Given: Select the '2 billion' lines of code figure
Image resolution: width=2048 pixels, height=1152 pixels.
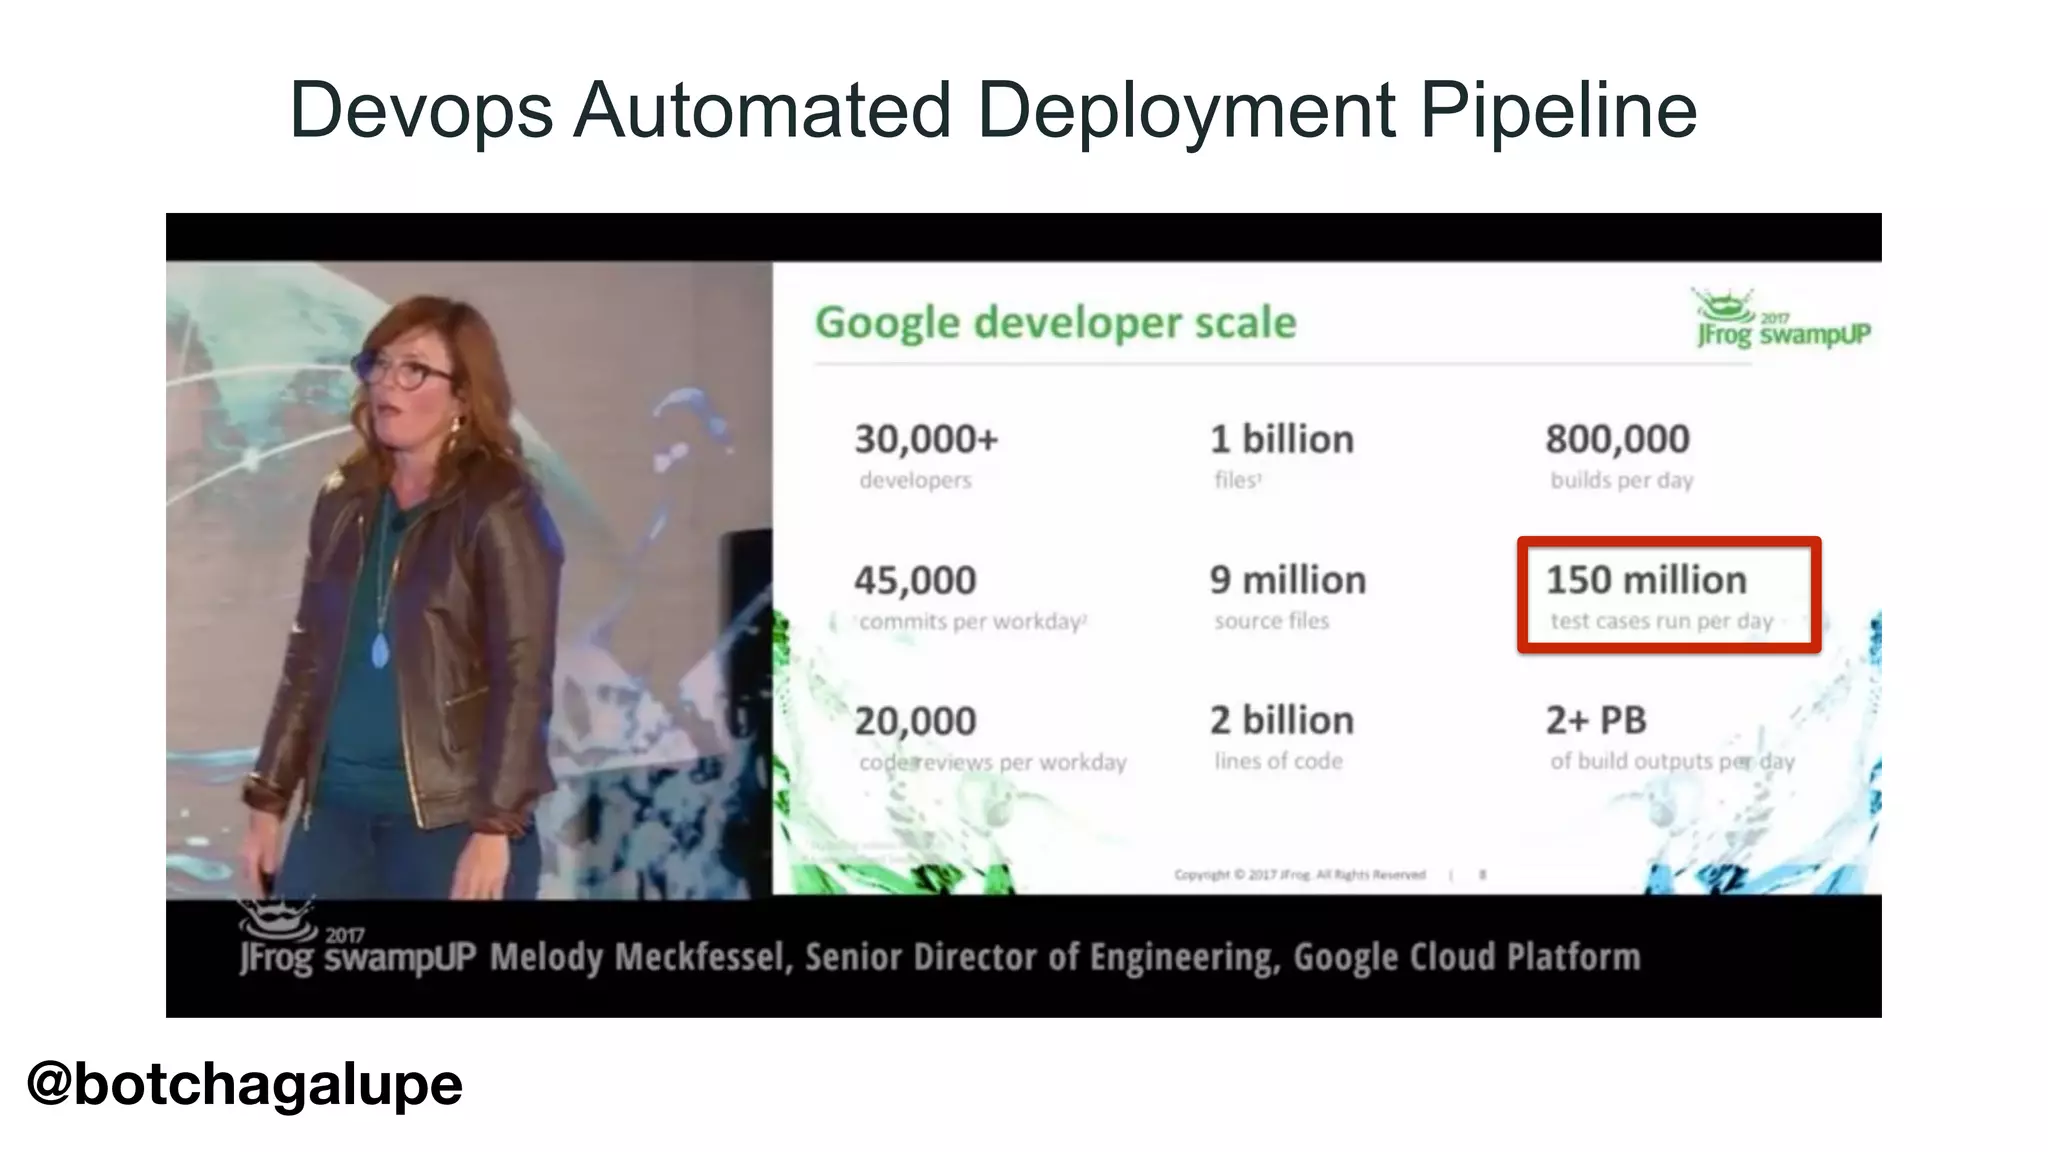Looking at the screenshot, I should coord(1282,720).
